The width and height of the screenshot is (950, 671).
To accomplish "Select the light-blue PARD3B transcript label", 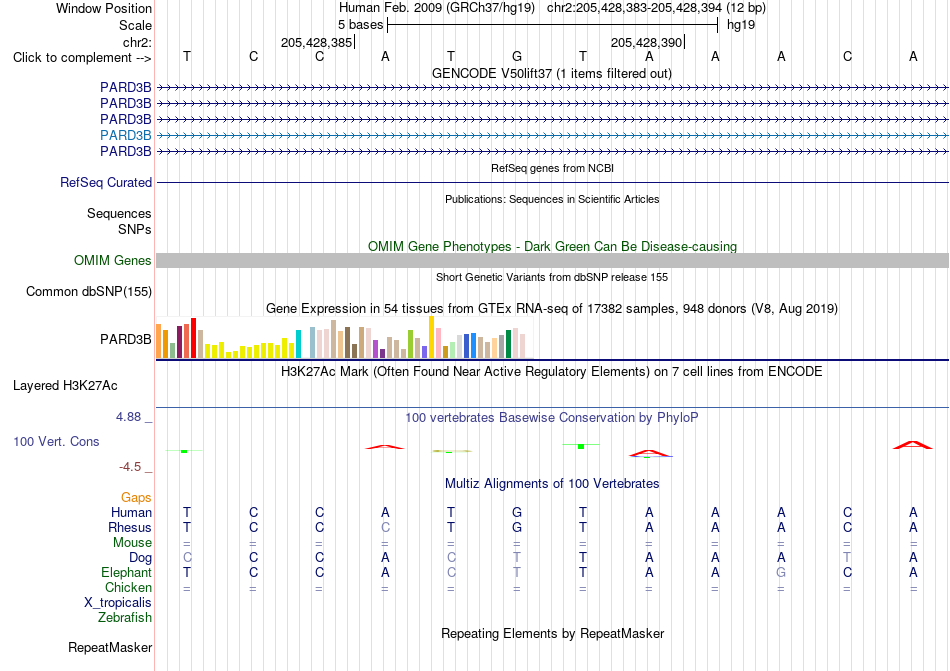I will [125, 135].
